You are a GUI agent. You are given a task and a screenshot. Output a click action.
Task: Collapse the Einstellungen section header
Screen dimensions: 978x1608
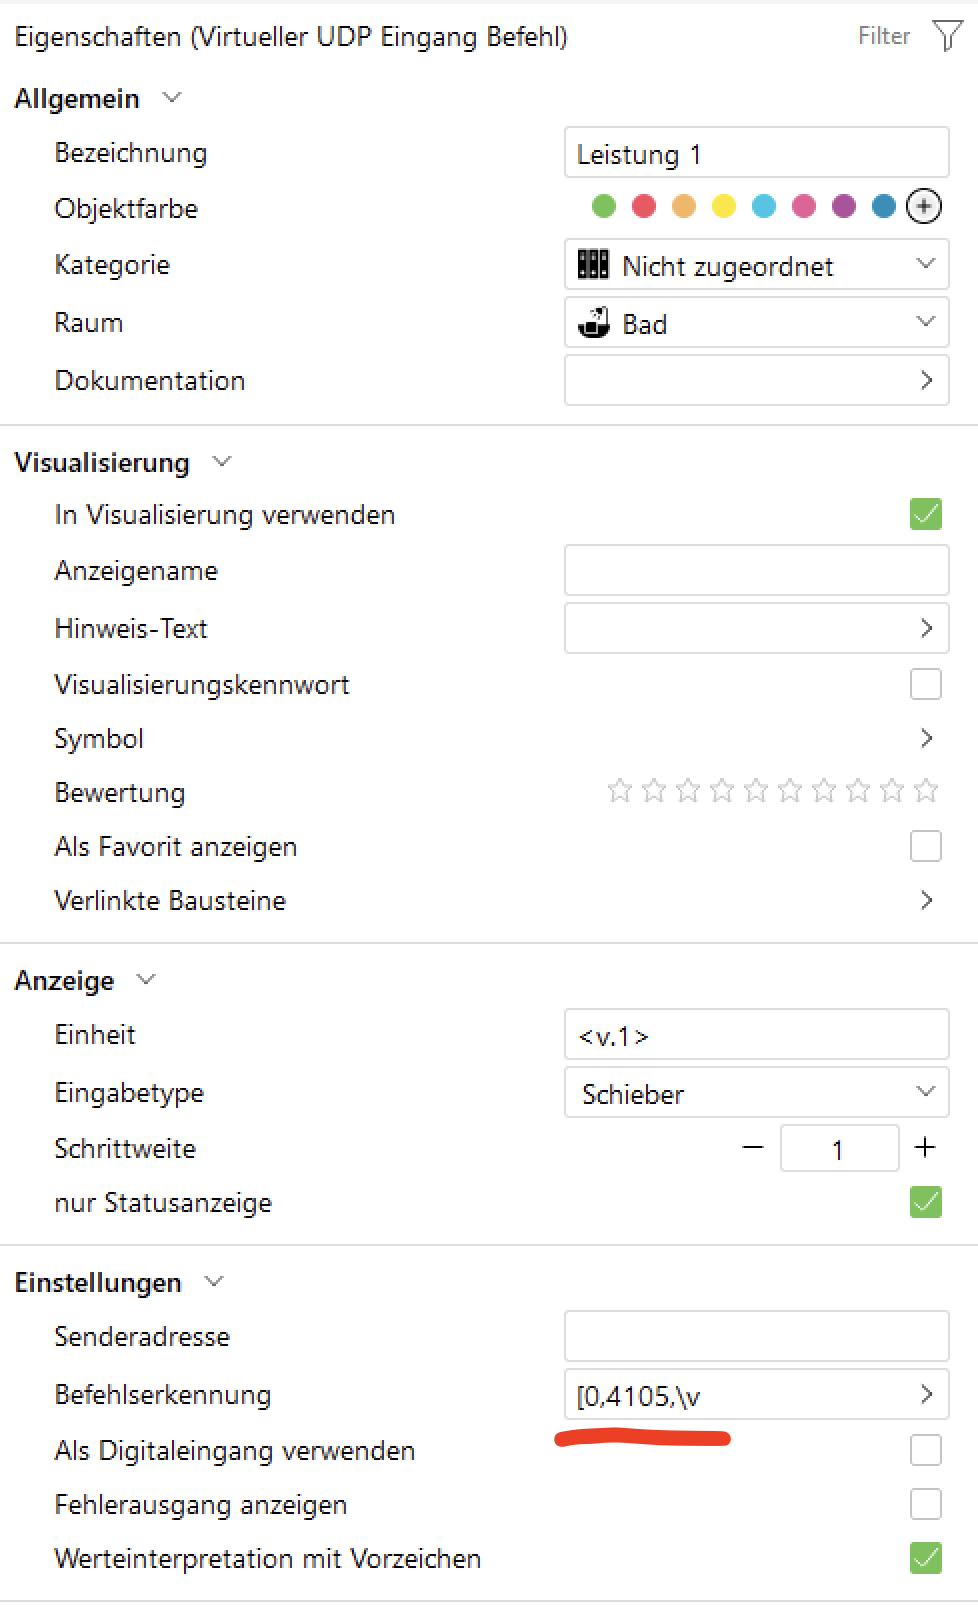pyautogui.click(x=214, y=1282)
